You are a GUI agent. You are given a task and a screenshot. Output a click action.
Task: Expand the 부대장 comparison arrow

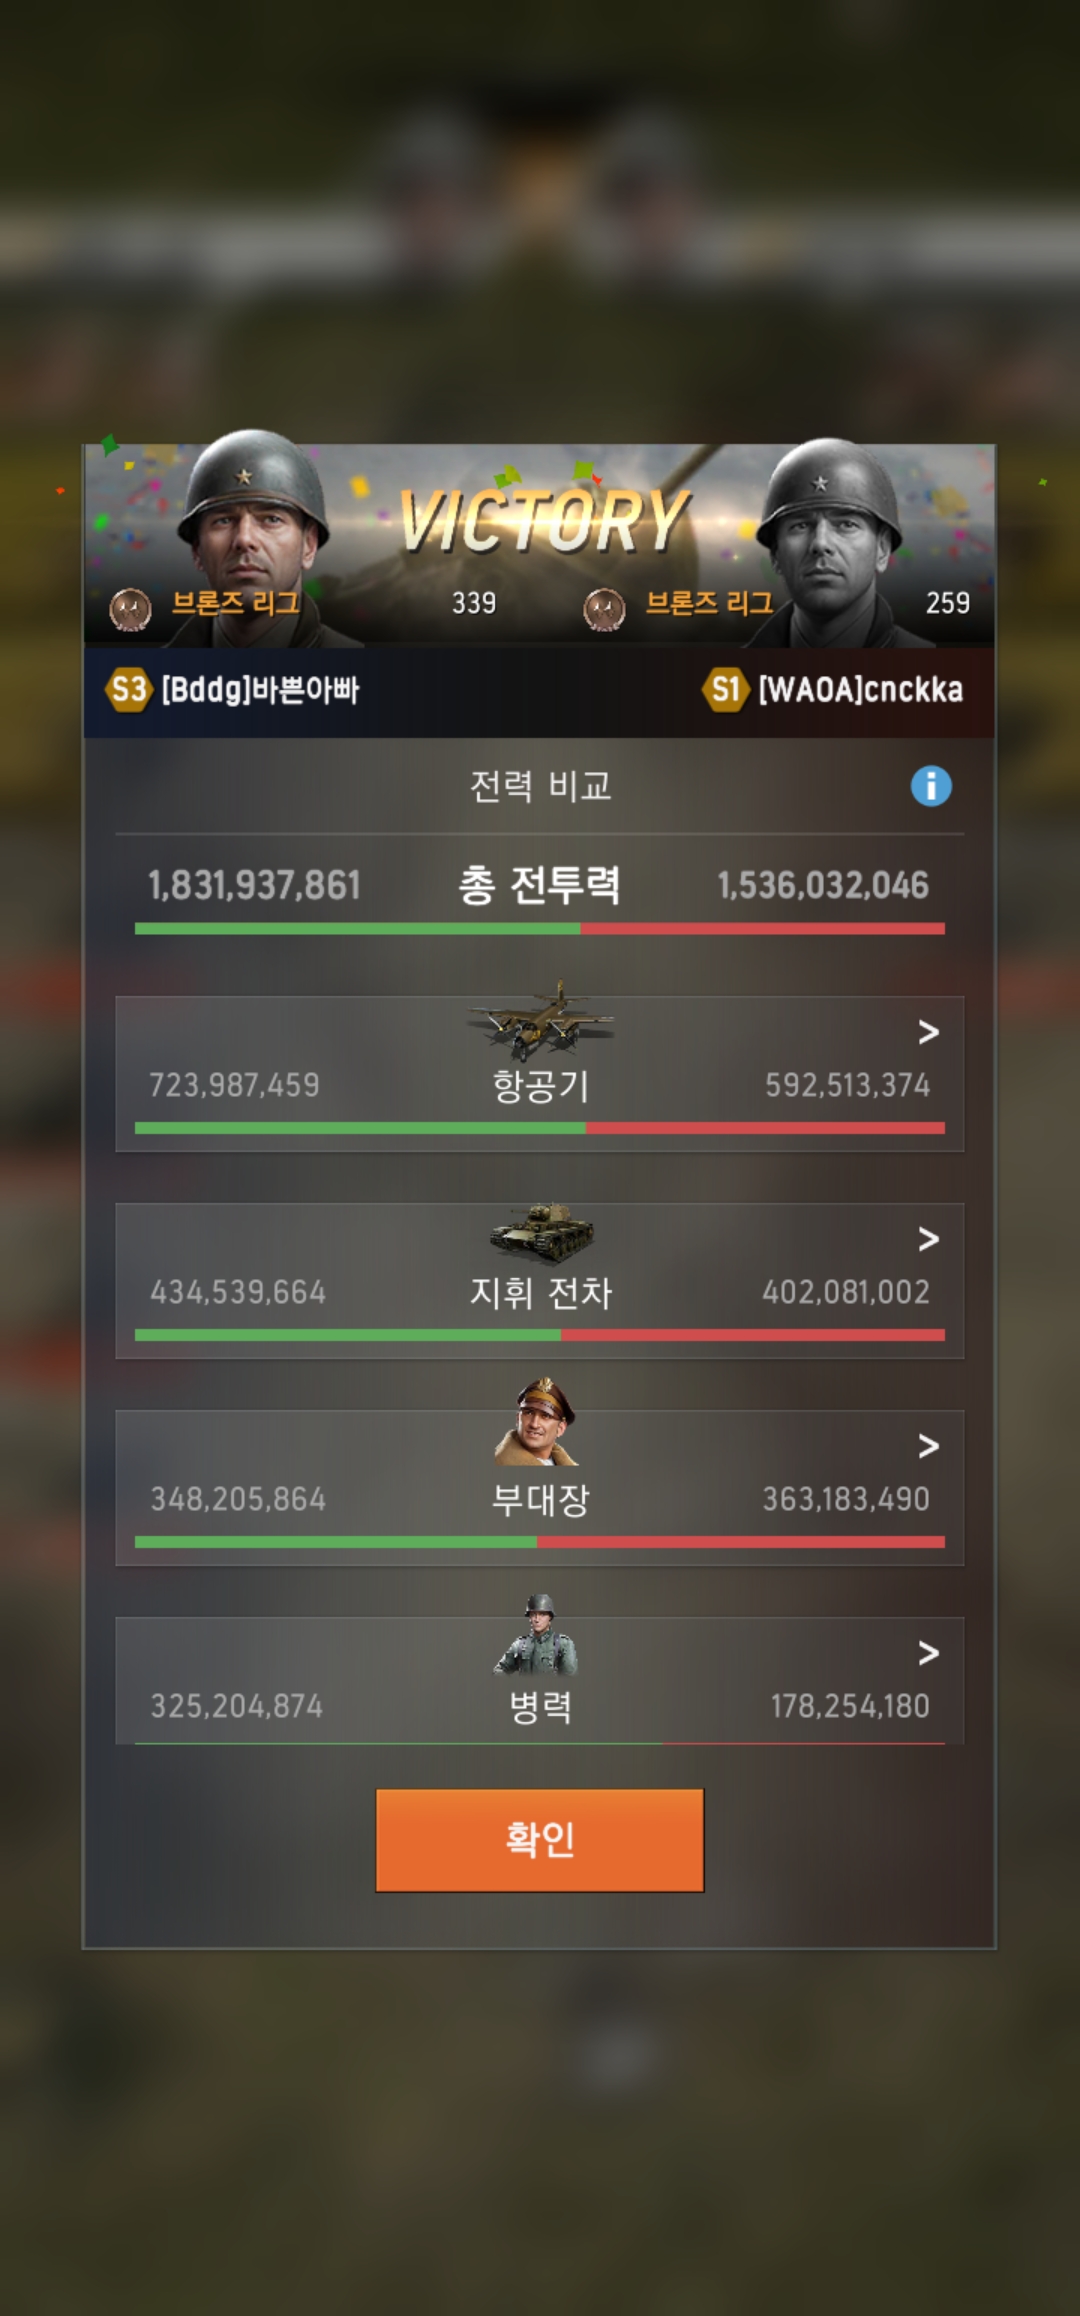click(928, 1446)
